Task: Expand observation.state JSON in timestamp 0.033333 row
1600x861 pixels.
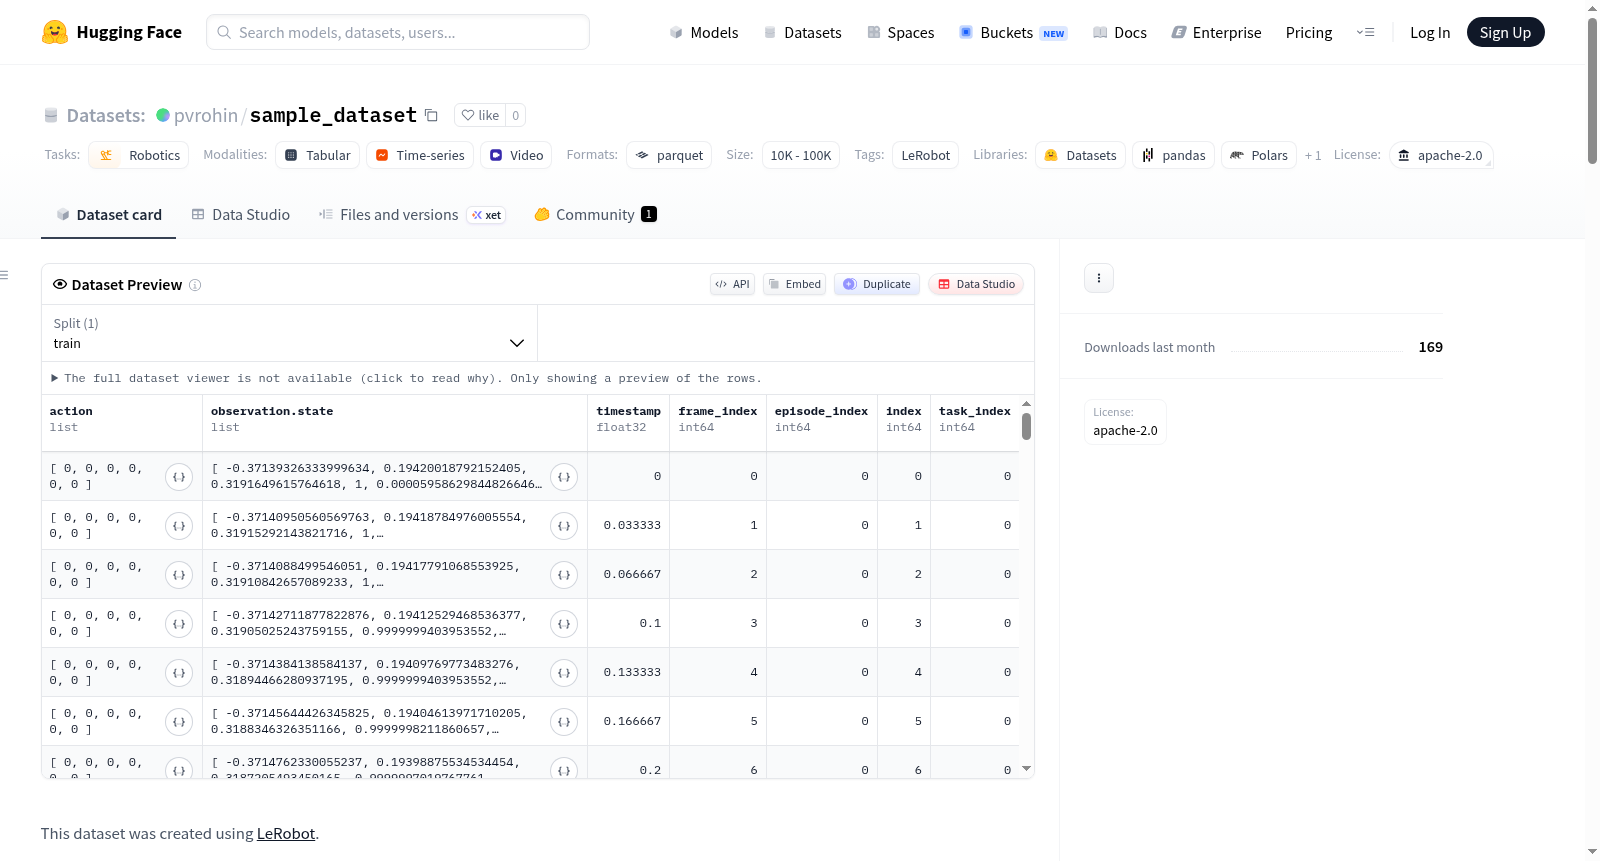Action: click(564, 526)
